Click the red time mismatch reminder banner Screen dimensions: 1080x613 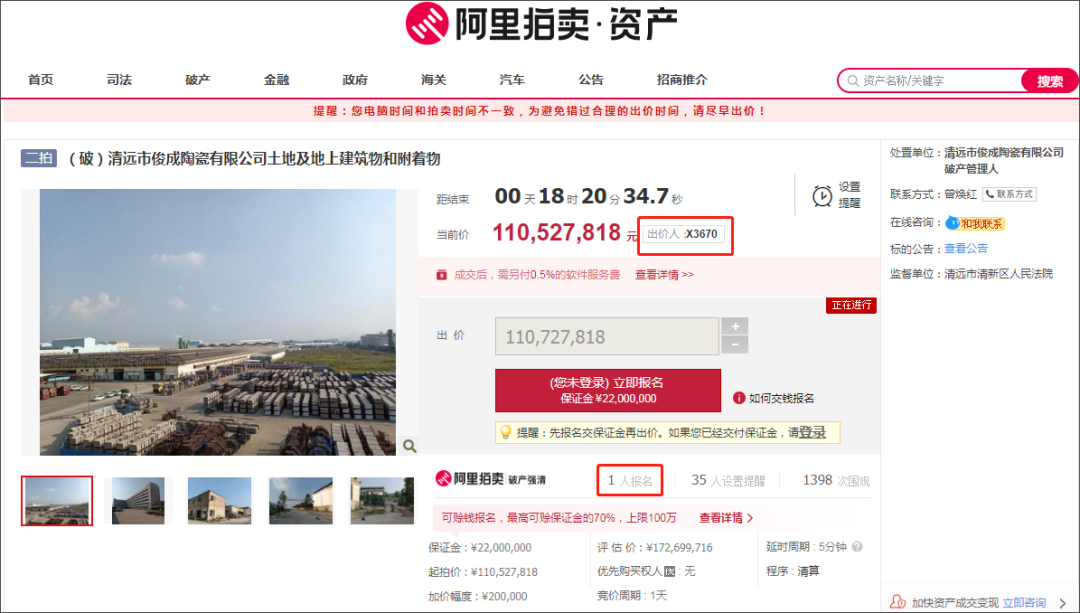coord(540,111)
